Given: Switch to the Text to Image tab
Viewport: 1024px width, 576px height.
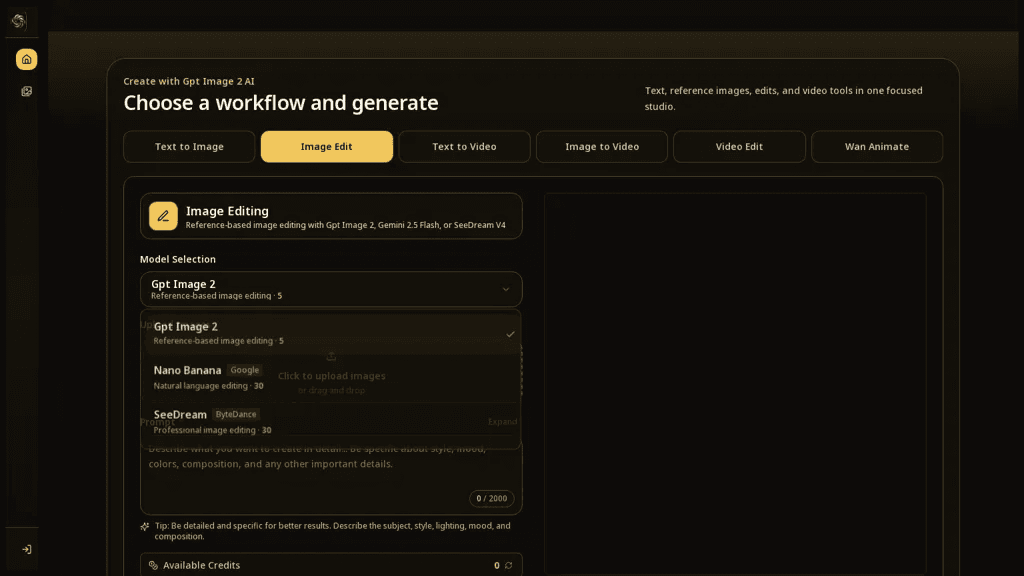Looking at the screenshot, I should 189,146.
